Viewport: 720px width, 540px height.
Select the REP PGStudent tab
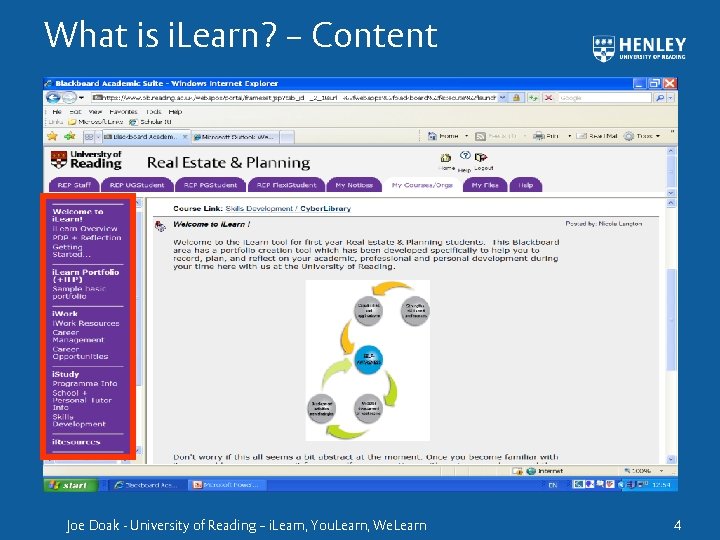(x=210, y=185)
